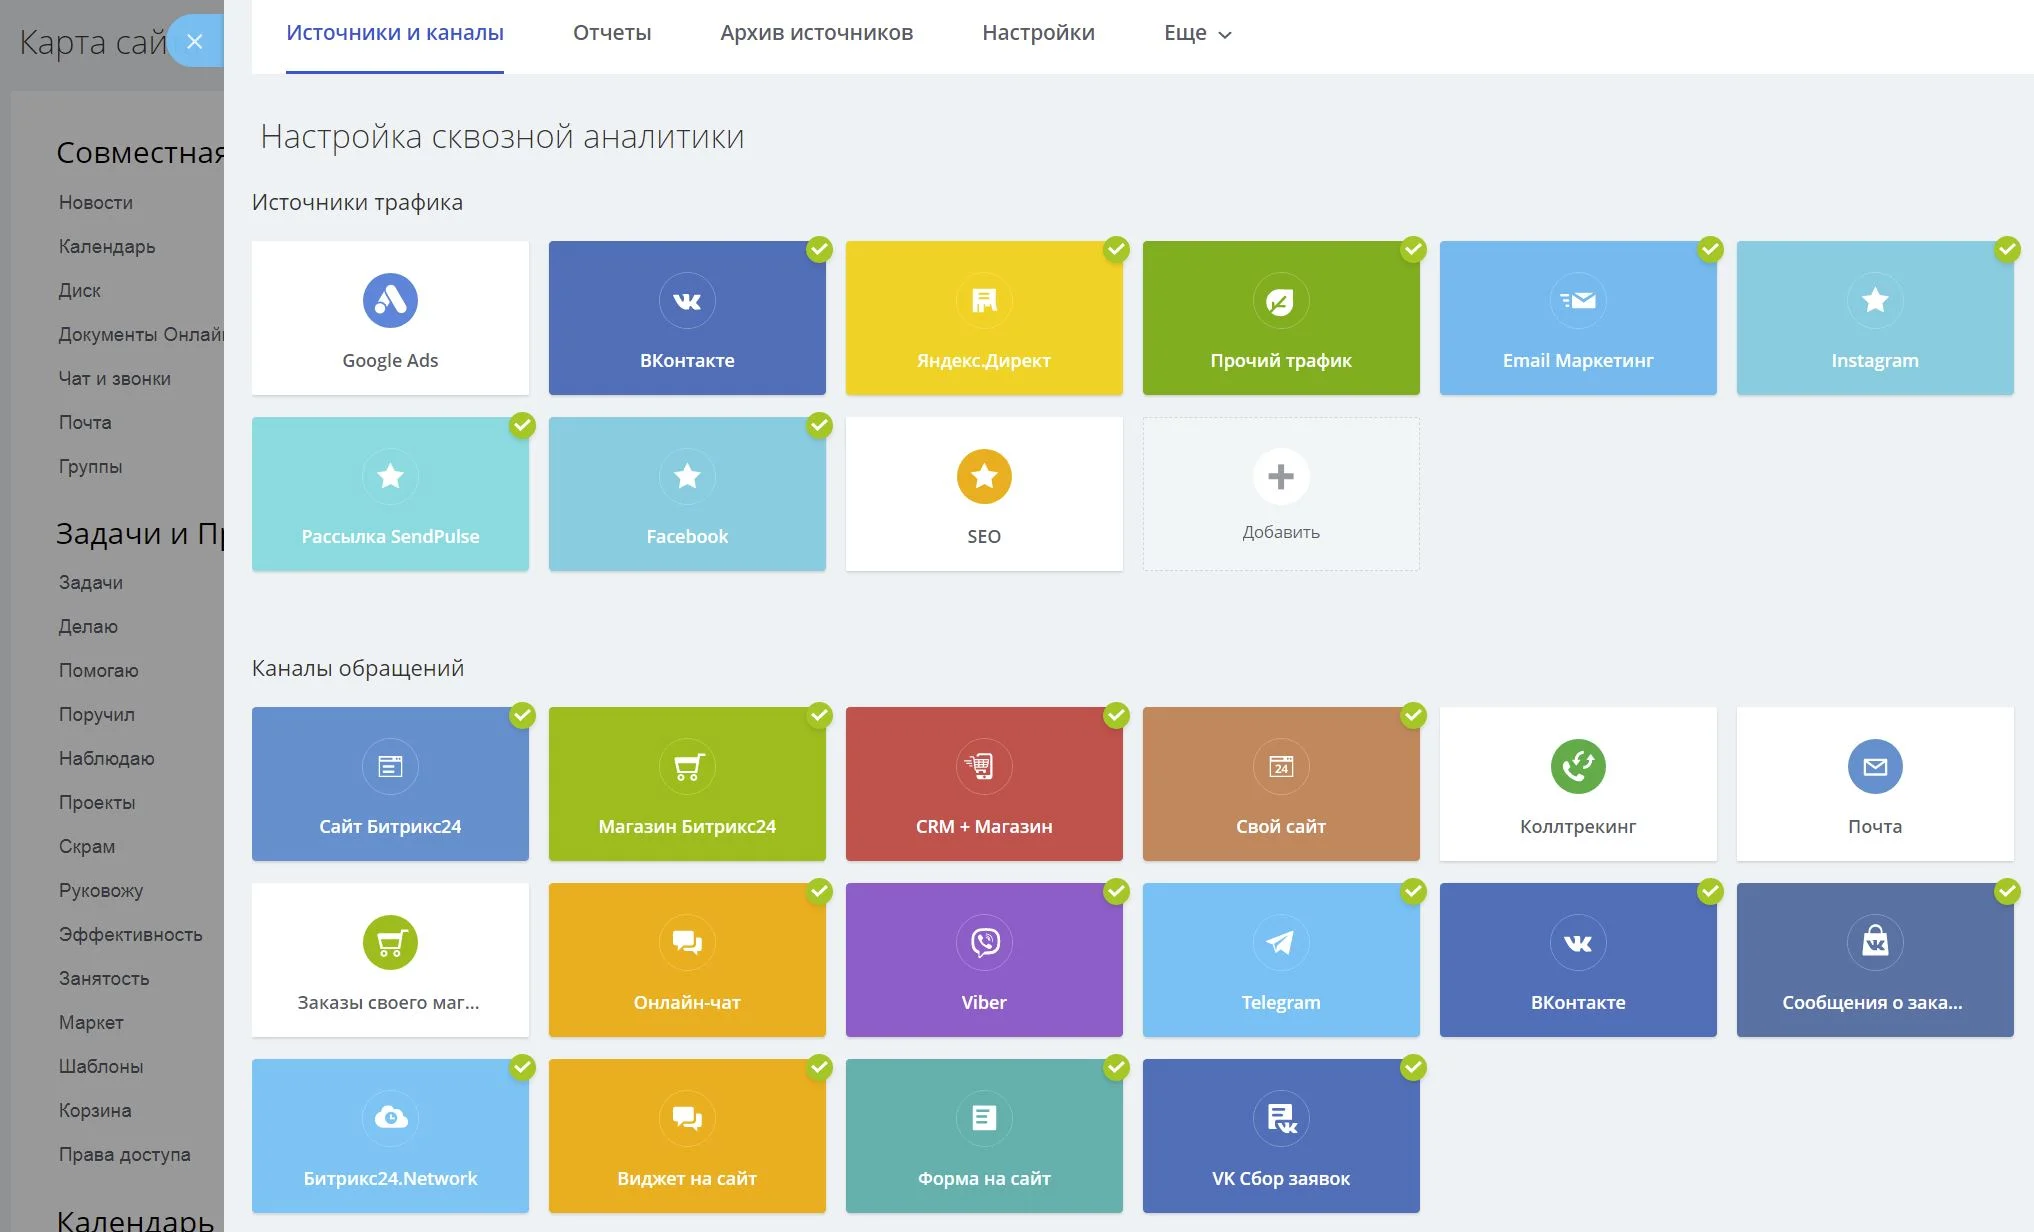Click the Google Ads tile label

point(390,360)
